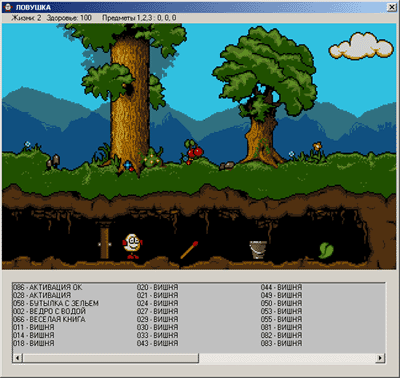Click the orange flower near right tree
Image resolution: width=400 pixels, height=378 pixels.
[317, 146]
